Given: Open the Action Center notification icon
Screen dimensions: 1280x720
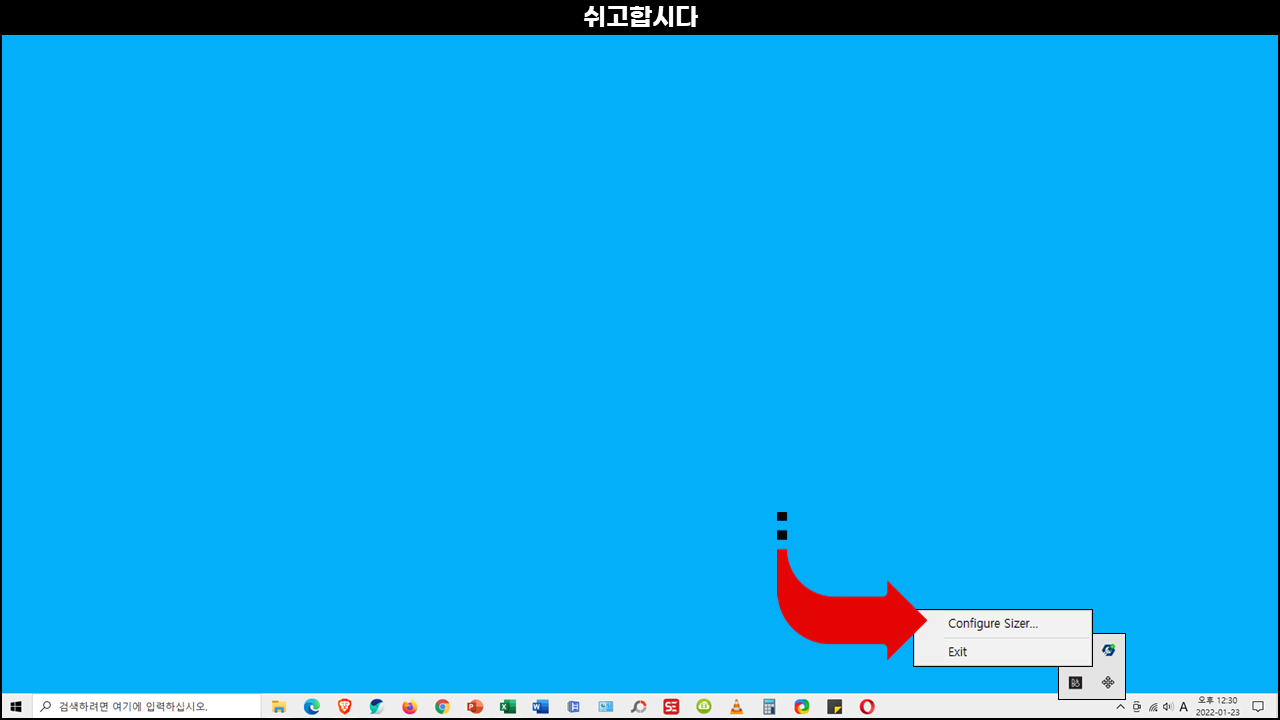Looking at the screenshot, I should pos(1258,707).
